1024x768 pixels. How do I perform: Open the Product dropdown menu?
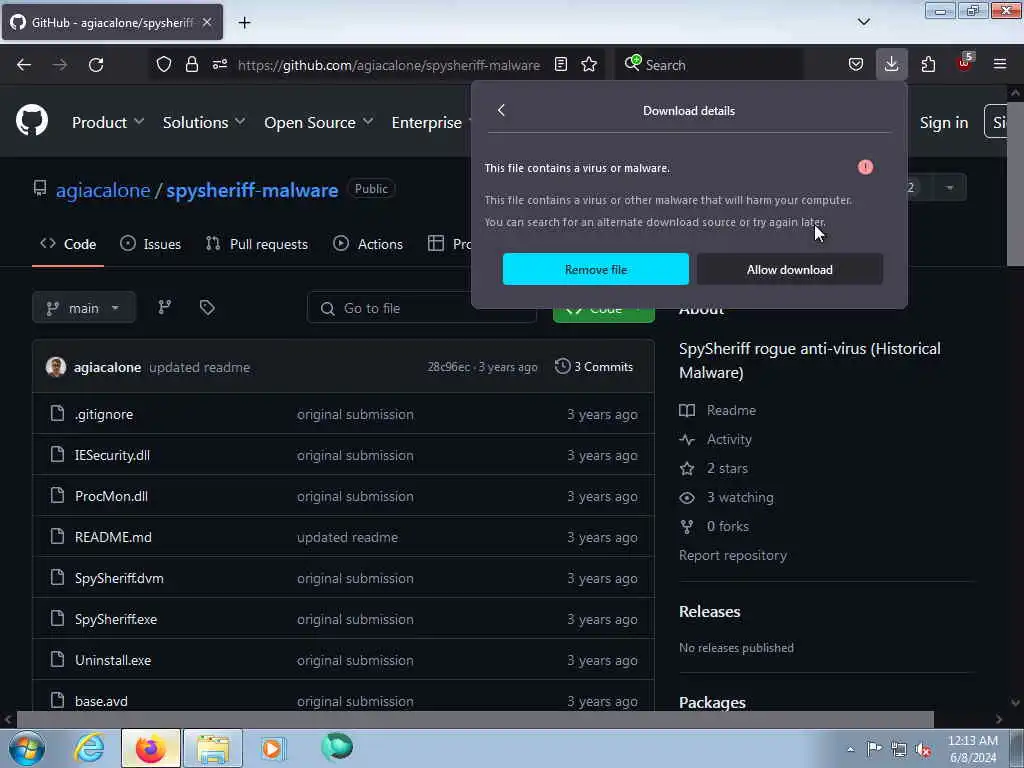108,122
